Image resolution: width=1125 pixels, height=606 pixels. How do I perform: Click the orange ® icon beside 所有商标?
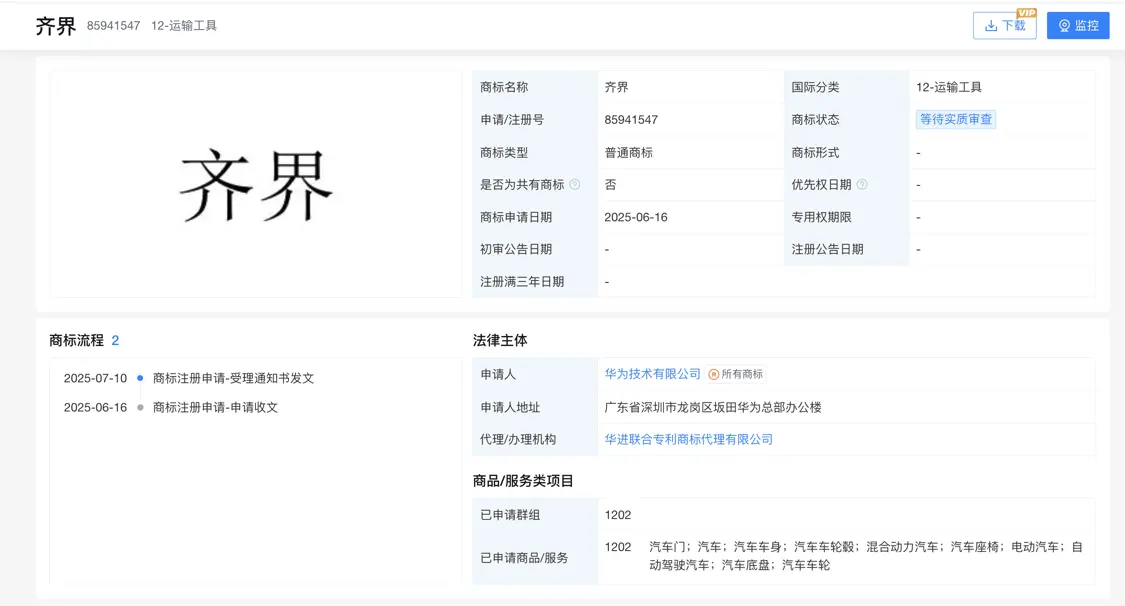712,374
